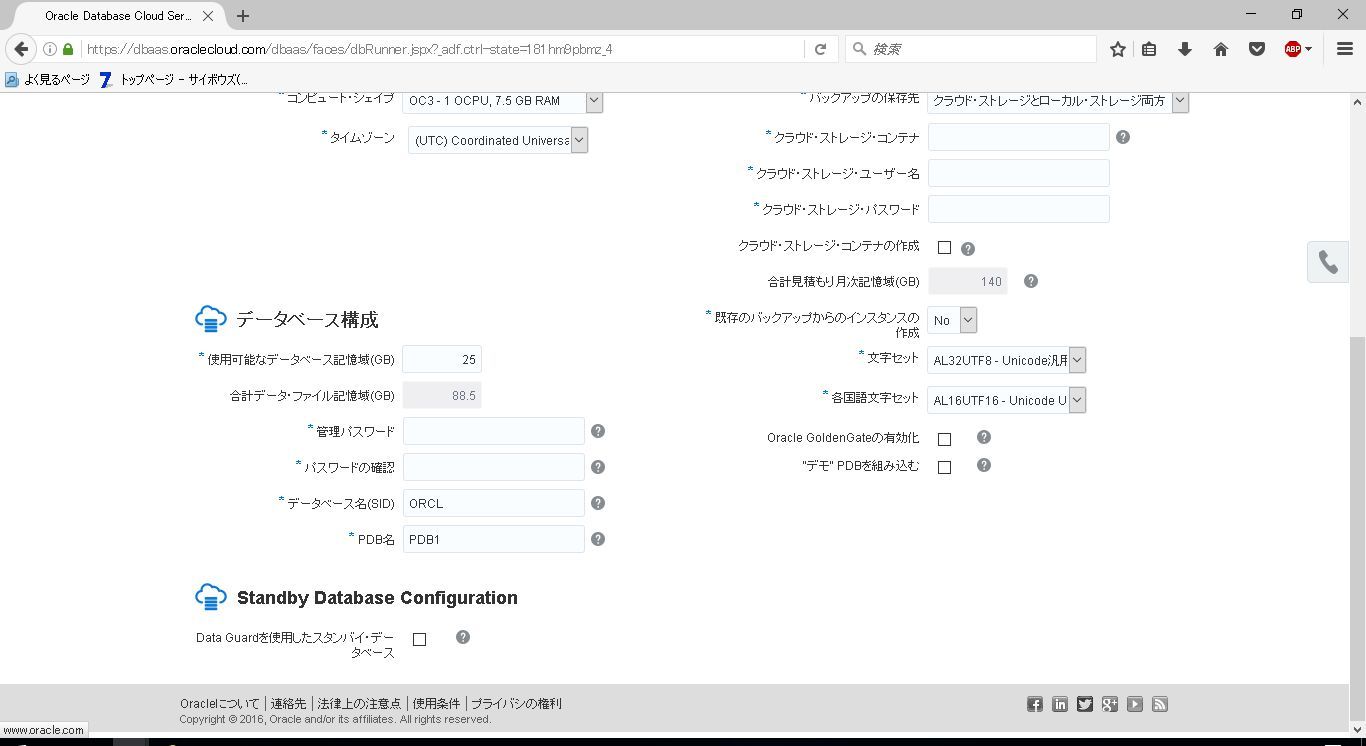Open the AL32UTF8 character set dropdown
The height and width of the screenshot is (746, 1366).
coord(1006,360)
